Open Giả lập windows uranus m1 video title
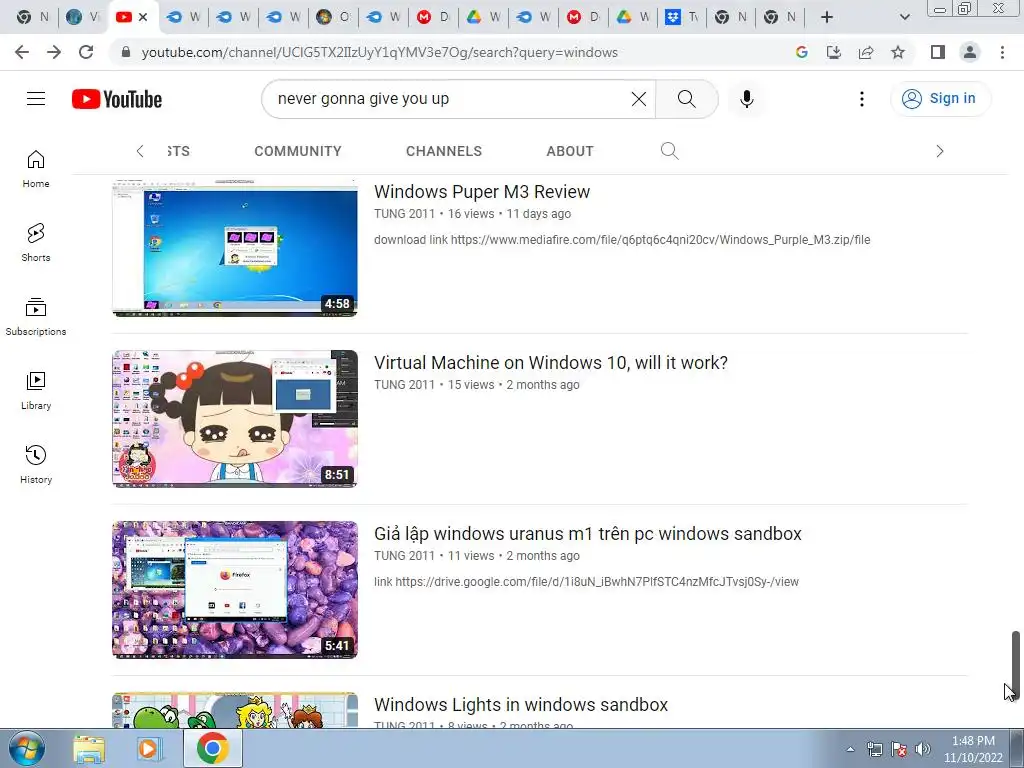The image size is (1024, 768). click(x=588, y=534)
